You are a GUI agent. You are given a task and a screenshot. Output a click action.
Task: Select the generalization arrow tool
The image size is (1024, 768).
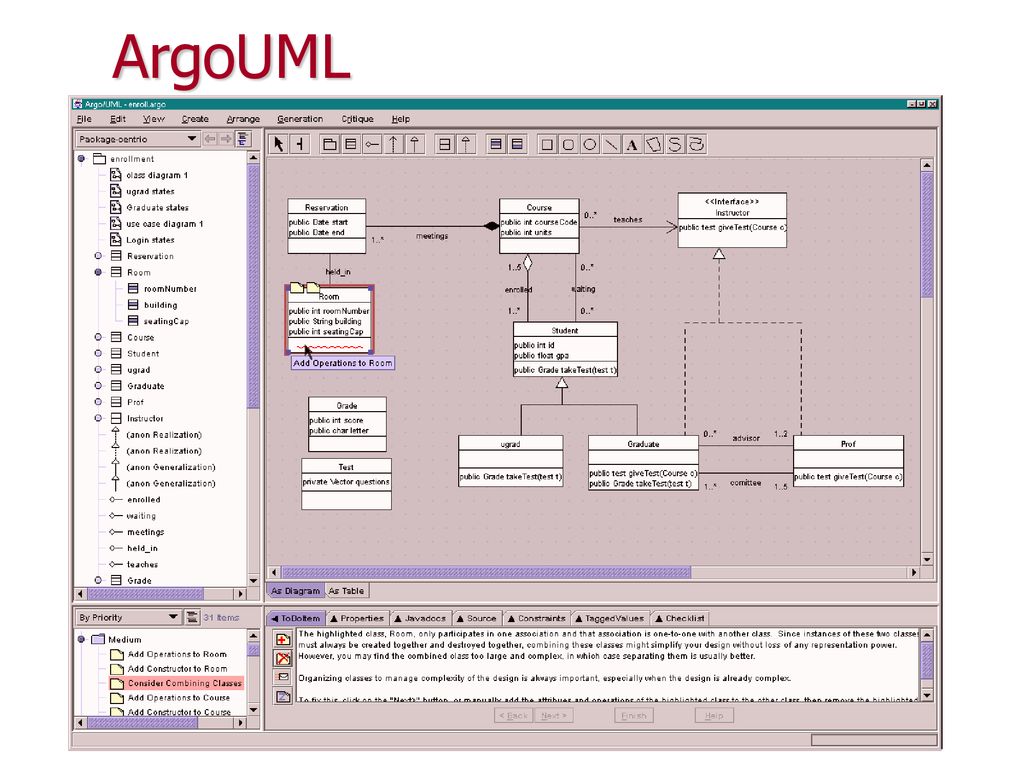(x=415, y=144)
